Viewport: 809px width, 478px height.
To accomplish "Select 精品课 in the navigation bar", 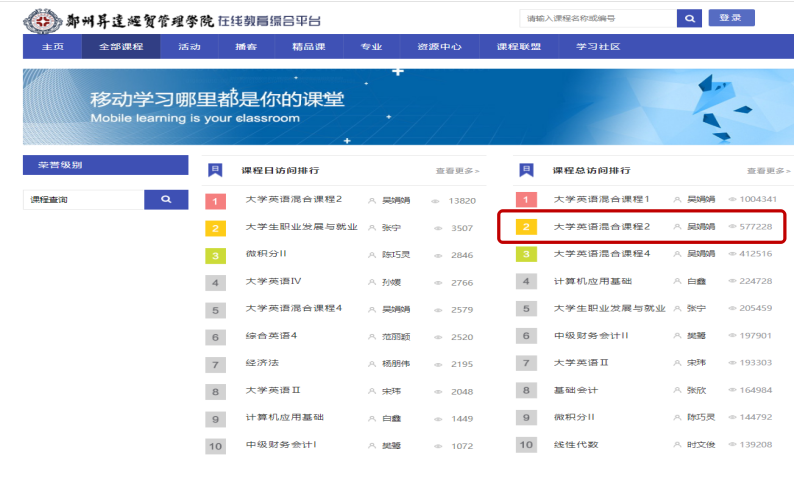I will coord(310,47).
